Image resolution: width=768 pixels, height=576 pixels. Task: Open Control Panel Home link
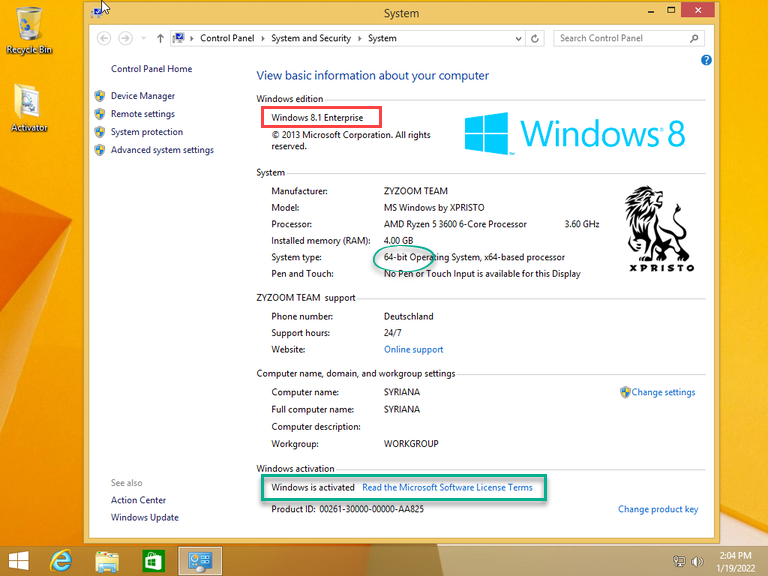(x=151, y=69)
